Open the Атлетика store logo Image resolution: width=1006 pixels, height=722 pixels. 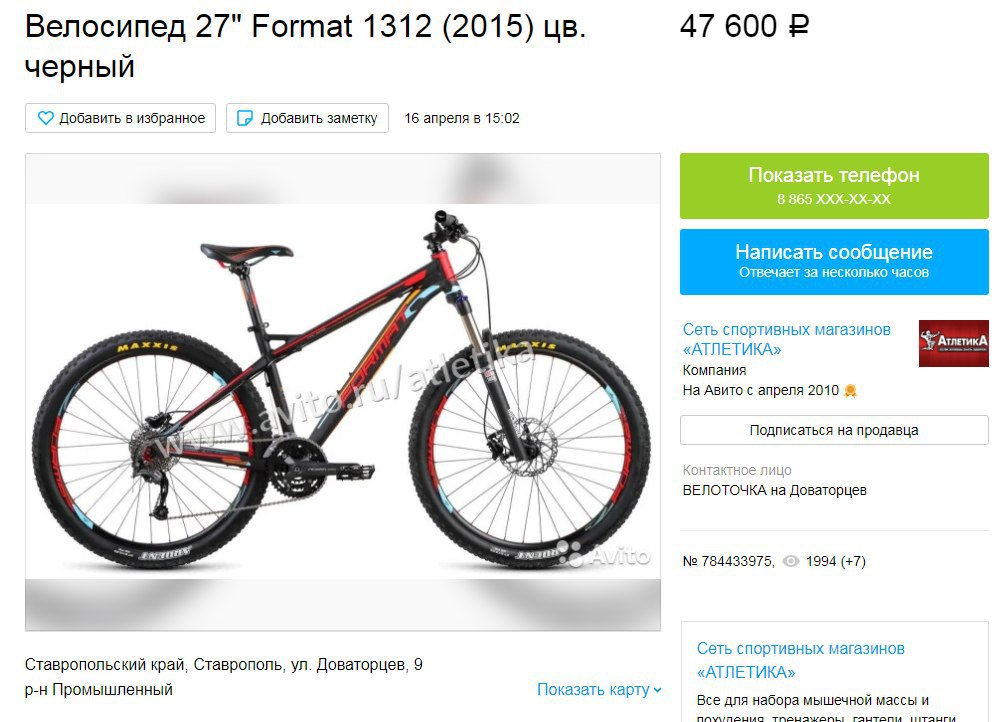point(953,343)
